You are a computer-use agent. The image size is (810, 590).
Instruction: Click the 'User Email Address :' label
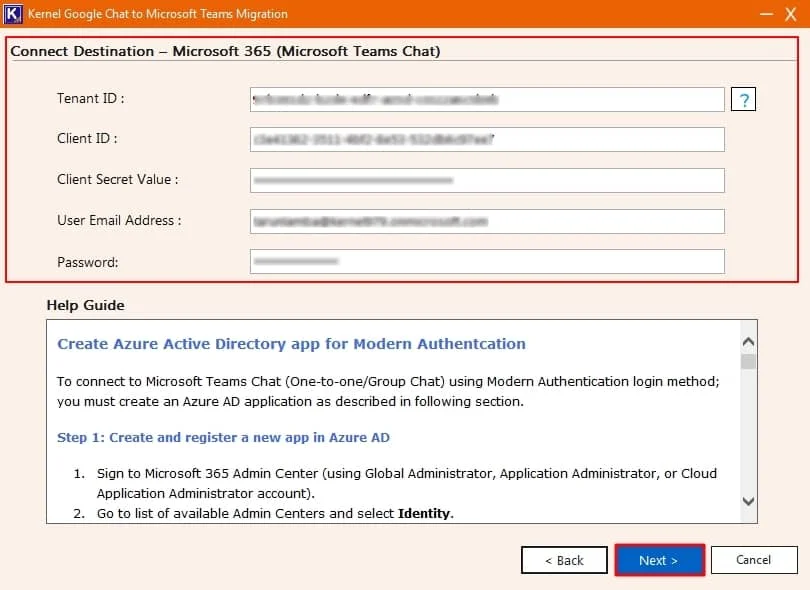click(x=119, y=221)
